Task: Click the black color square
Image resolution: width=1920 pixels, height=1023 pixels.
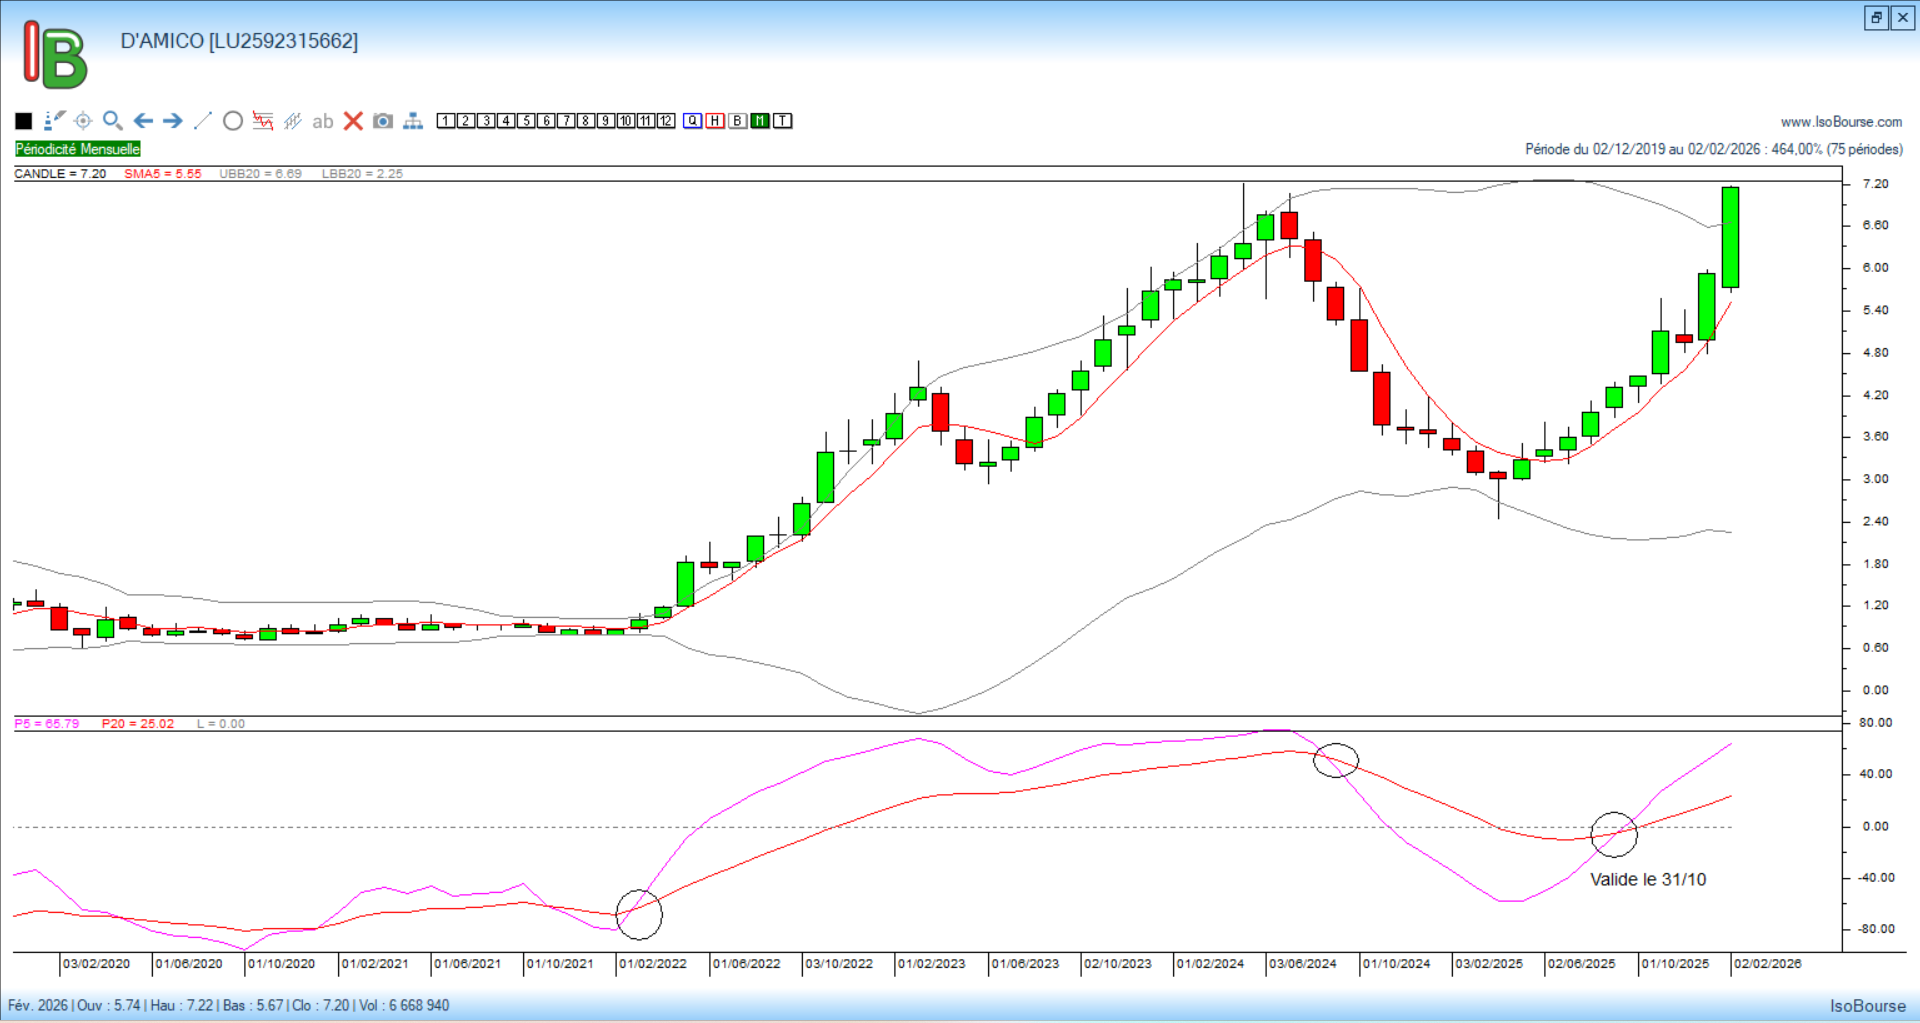Action: (24, 121)
